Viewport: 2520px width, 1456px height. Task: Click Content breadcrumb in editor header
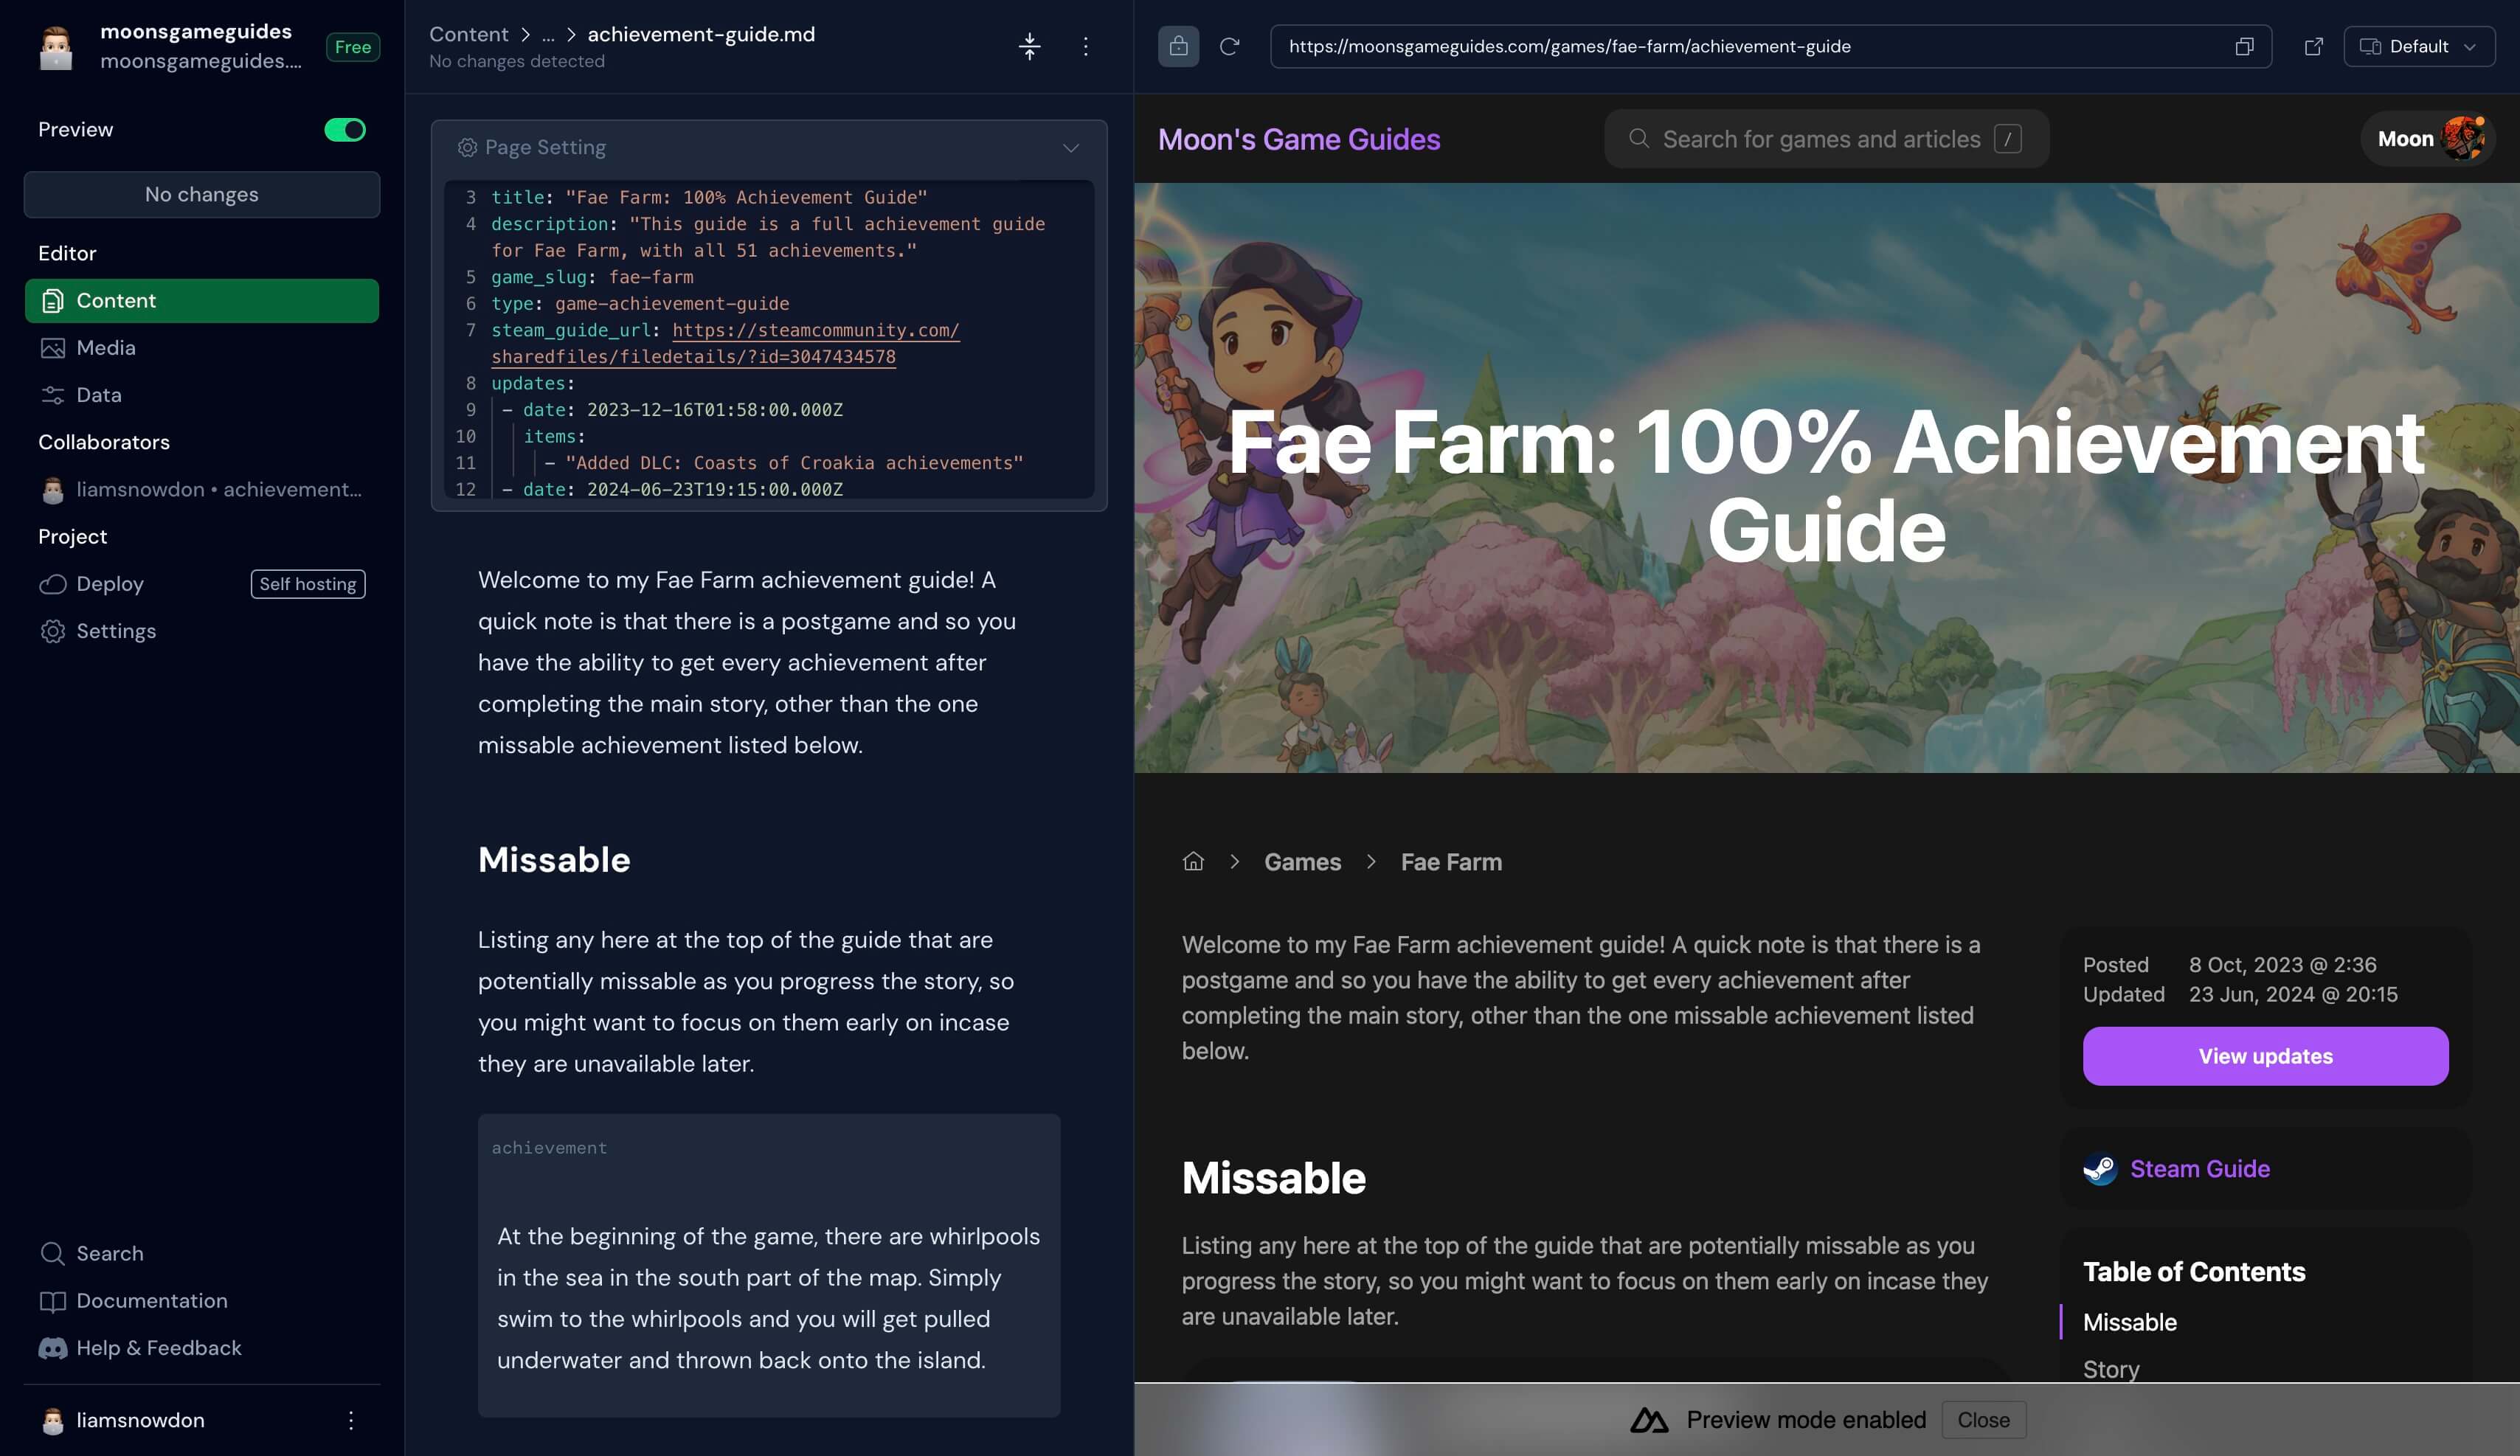(x=469, y=34)
